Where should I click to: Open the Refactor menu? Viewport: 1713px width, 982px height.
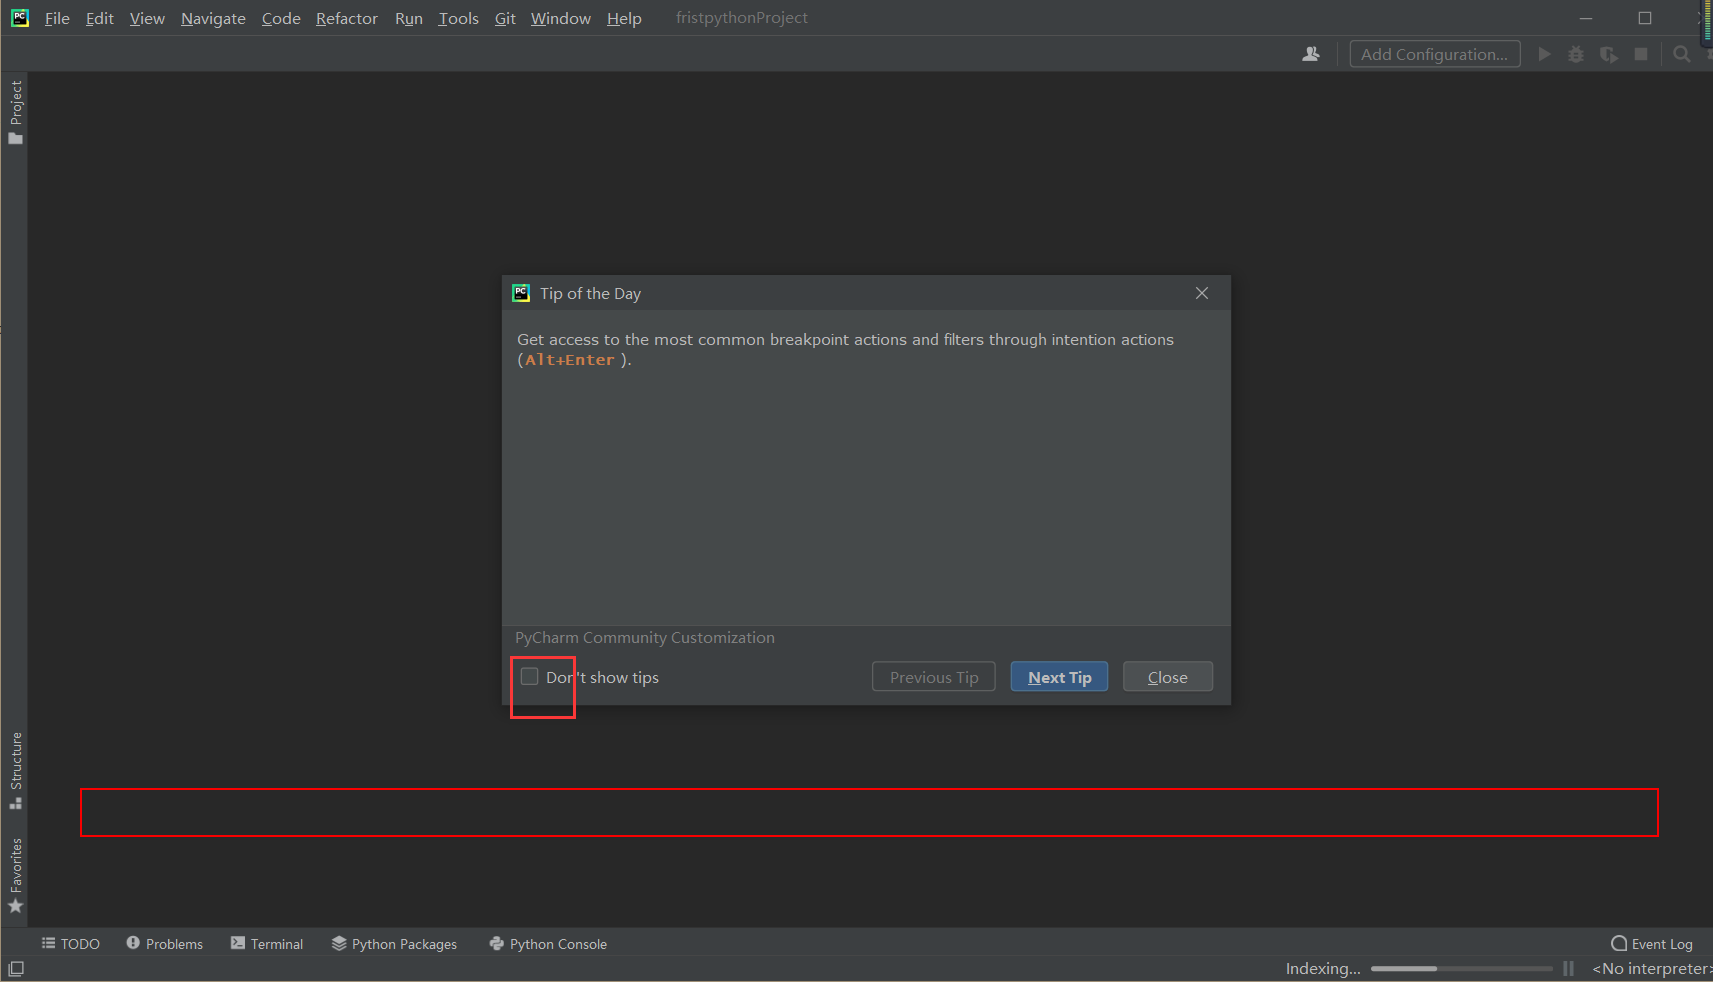347,18
